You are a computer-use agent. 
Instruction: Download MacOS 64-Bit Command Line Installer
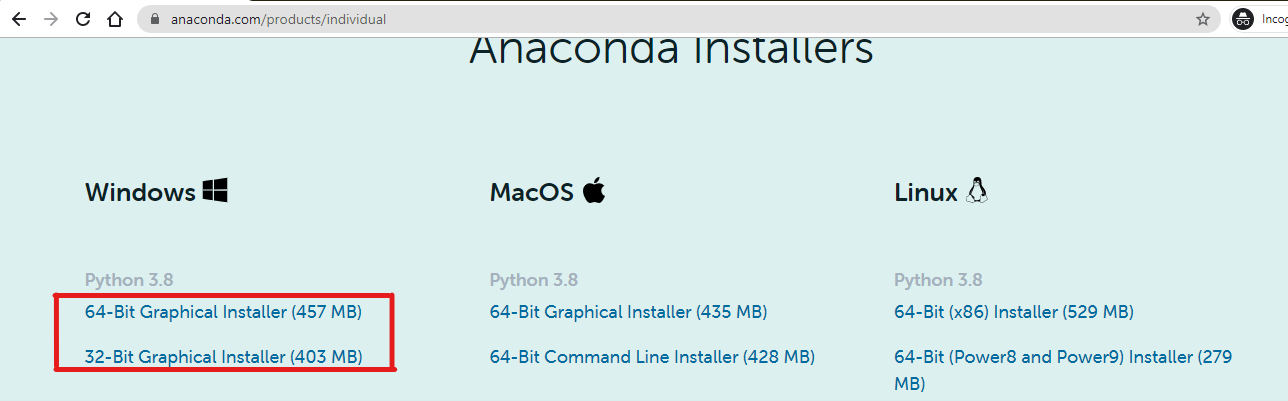(652, 356)
